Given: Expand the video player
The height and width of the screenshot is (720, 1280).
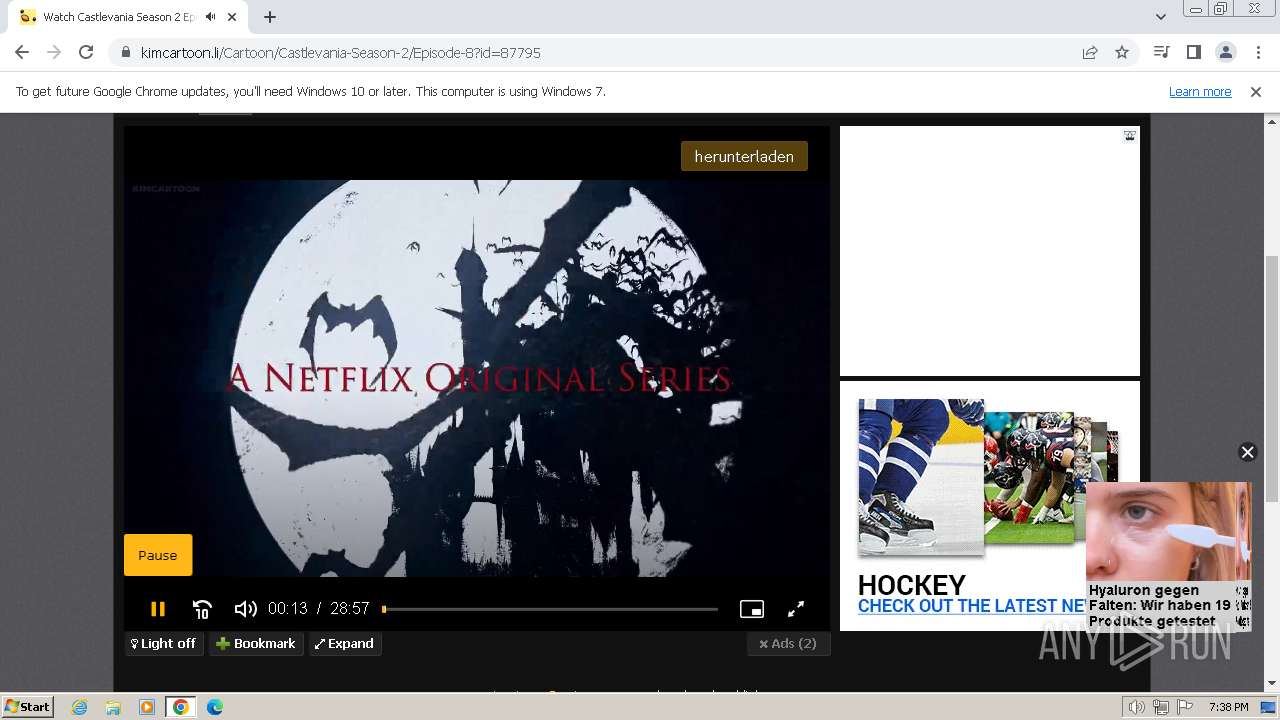Looking at the screenshot, I should pos(345,644).
